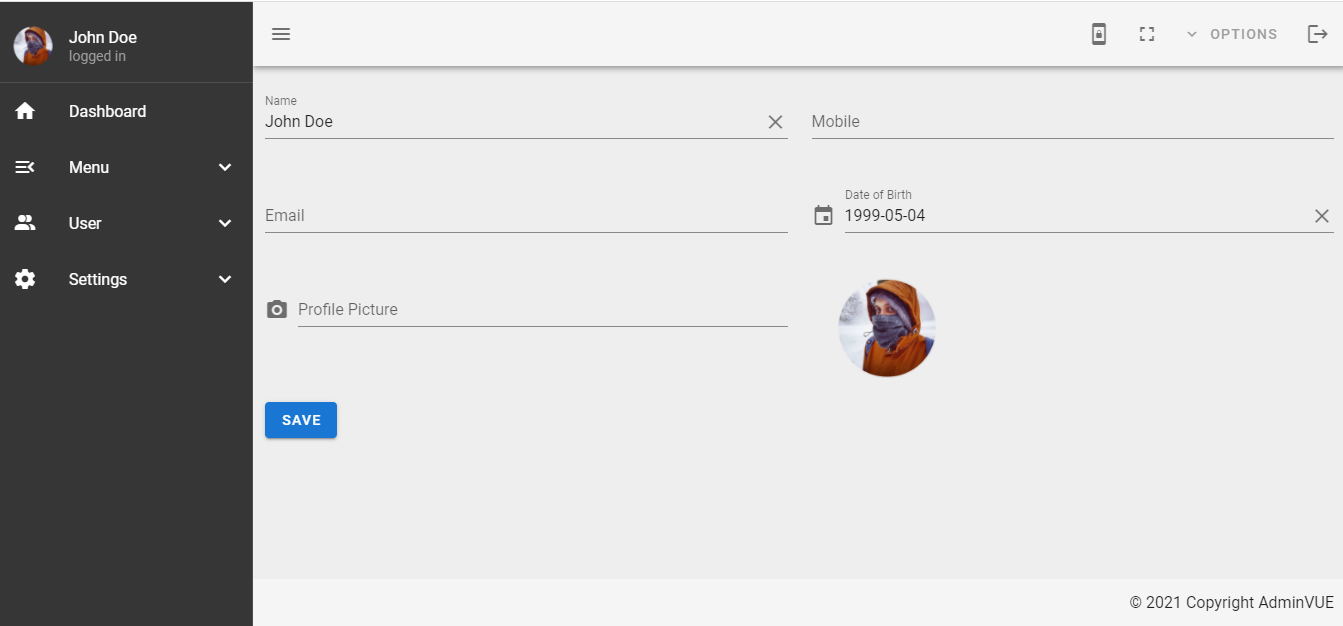The width and height of the screenshot is (1343, 626).
Task: Click the lock screen phone icon
Action: [1098, 34]
